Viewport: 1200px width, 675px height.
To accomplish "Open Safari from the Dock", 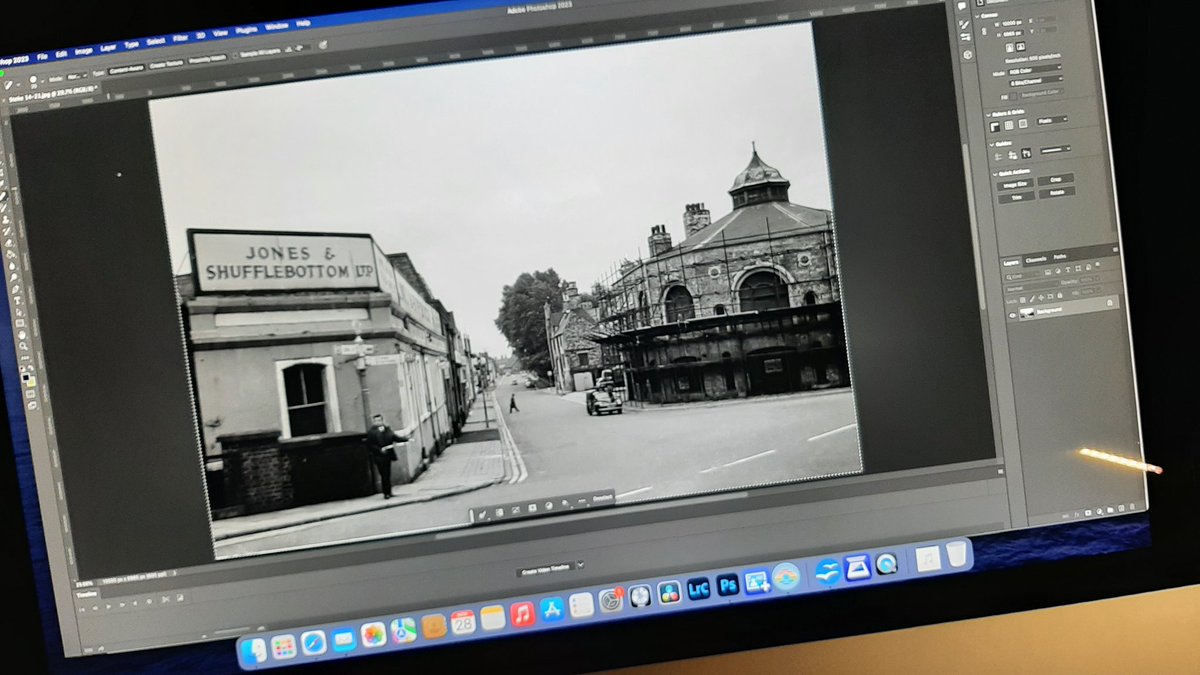I will click(x=313, y=642).
